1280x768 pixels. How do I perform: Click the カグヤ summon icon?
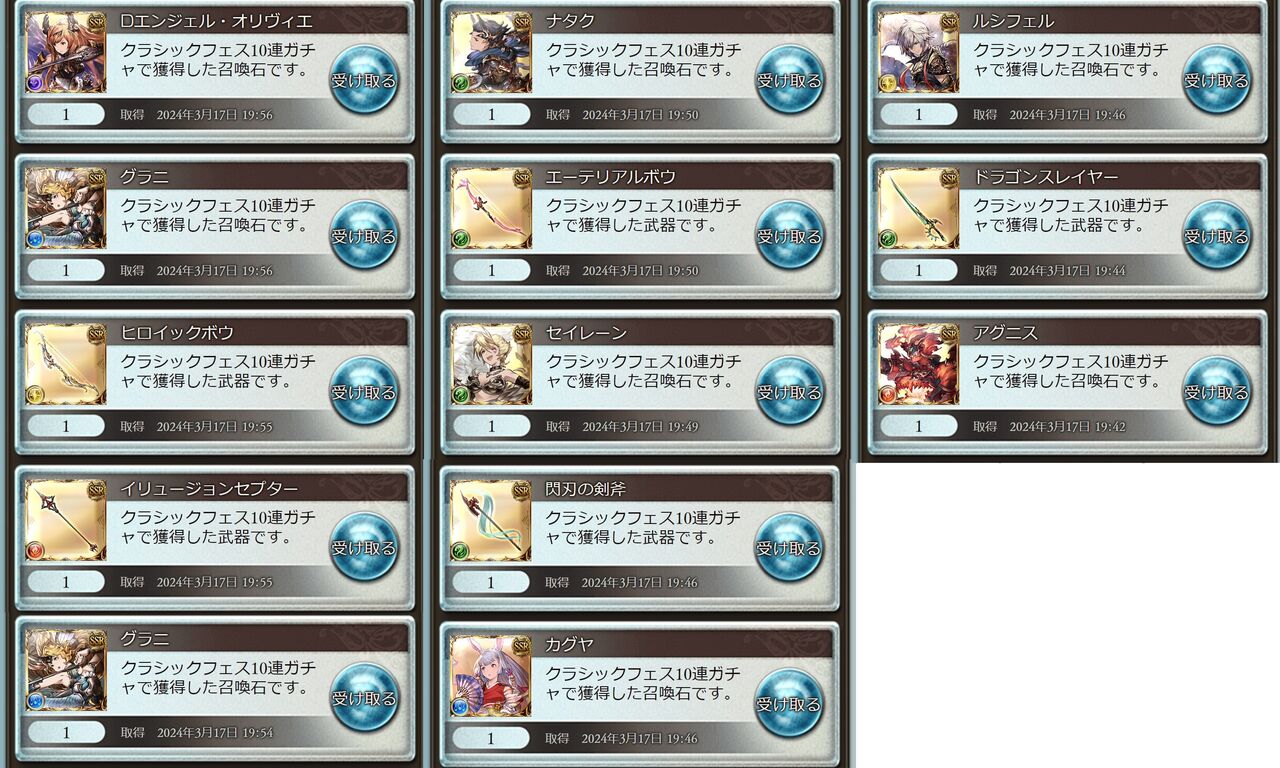[491, 676]
